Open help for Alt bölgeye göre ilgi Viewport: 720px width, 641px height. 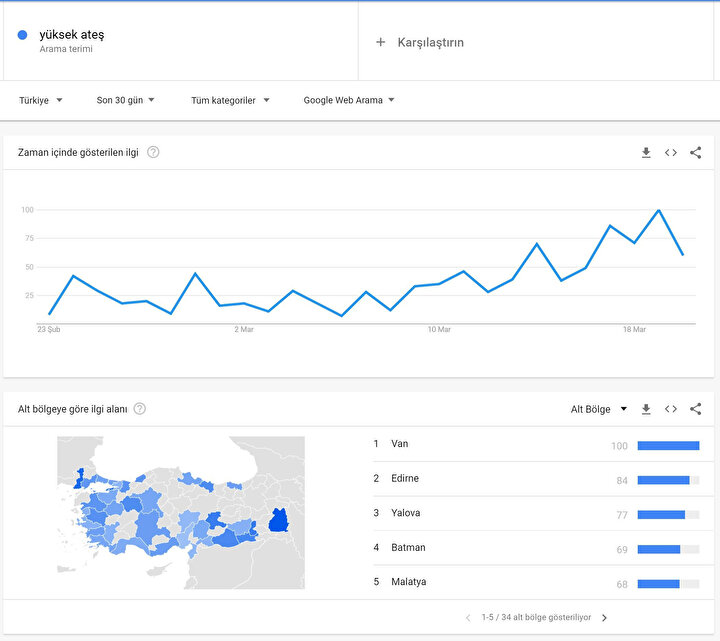tap(140, 409)
